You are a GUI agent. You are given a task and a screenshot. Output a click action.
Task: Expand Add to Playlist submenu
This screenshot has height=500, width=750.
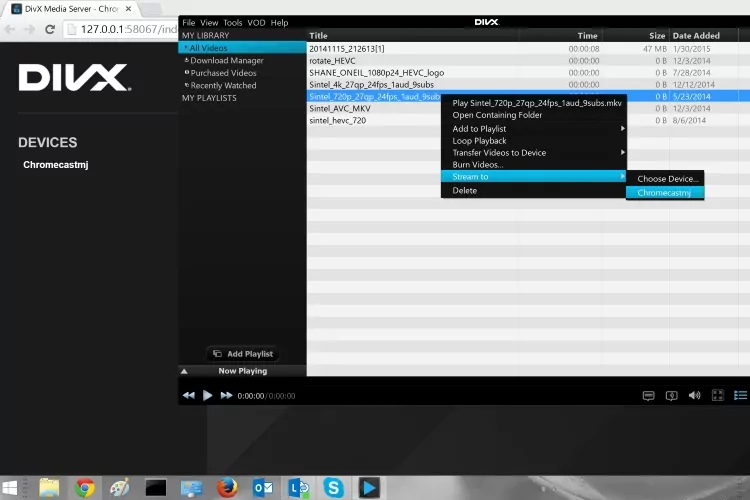tap(533, 129)
